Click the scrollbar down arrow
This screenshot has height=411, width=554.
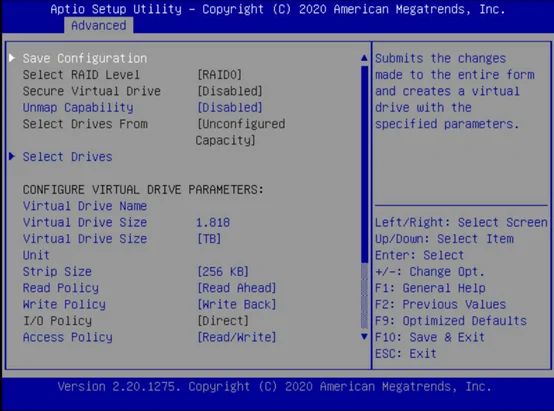click(364, 336)
